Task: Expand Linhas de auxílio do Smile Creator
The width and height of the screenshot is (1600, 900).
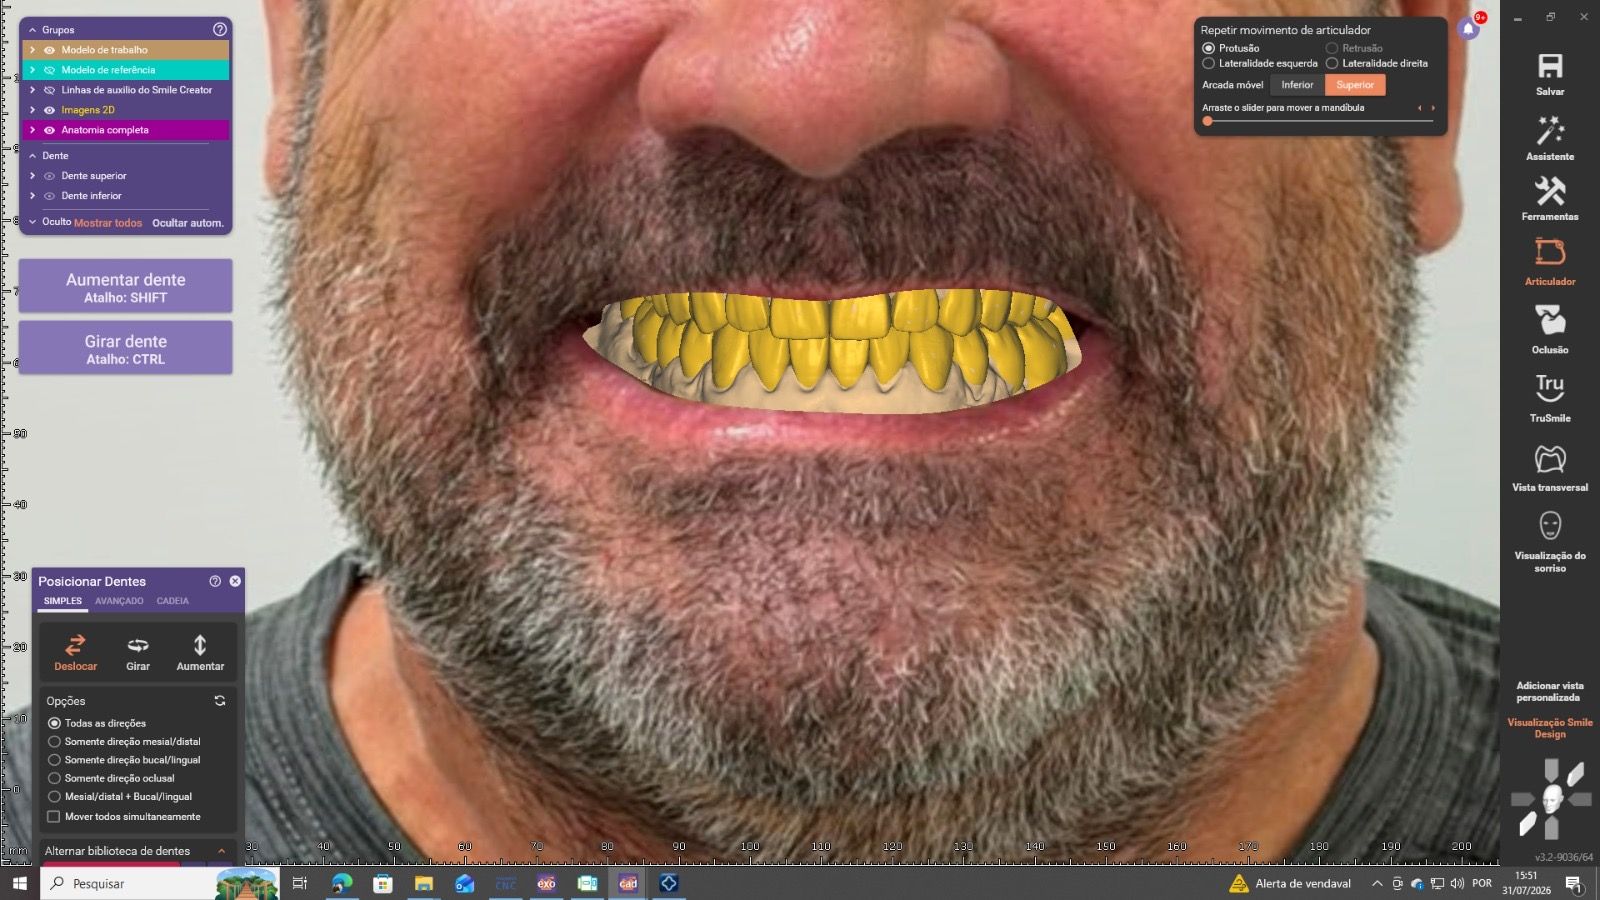Action: pyautogui.click(x=32, y=90)
